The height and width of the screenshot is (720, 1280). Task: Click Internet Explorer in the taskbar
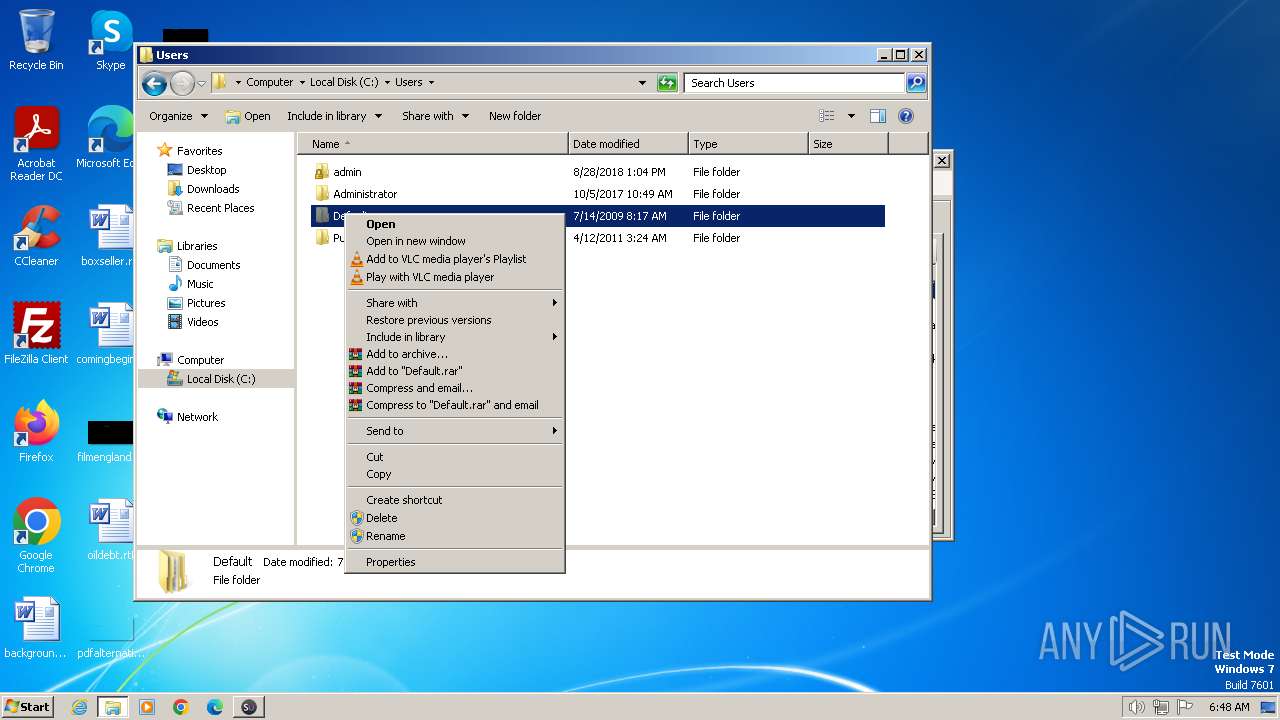[79, 707]
